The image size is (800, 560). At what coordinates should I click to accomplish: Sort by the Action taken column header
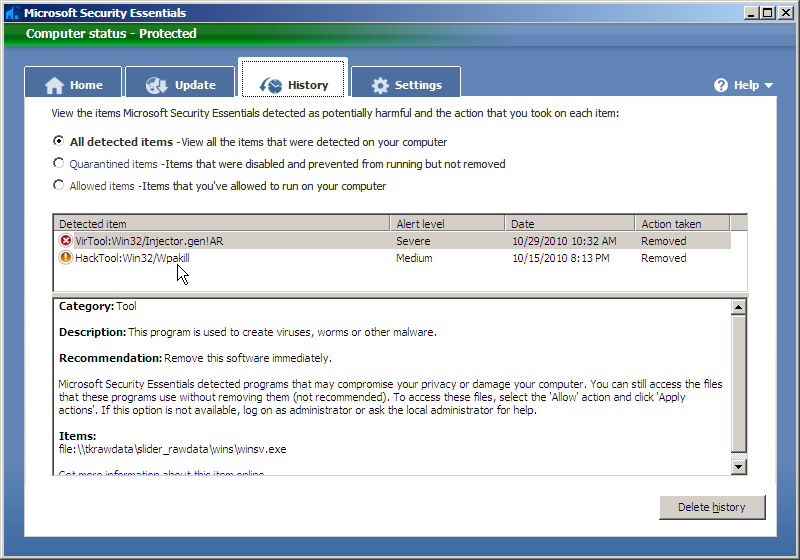click(683, 223)
